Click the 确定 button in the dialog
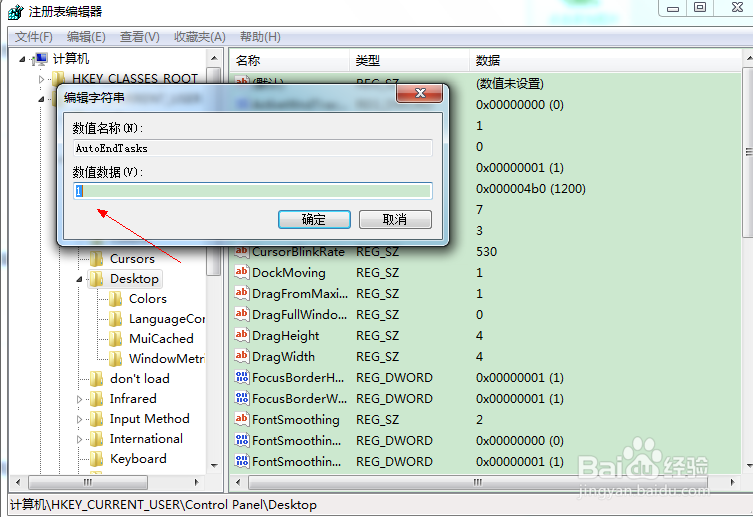Image resolution: width=753 pixels, height=517 pixels. point(314,219)
